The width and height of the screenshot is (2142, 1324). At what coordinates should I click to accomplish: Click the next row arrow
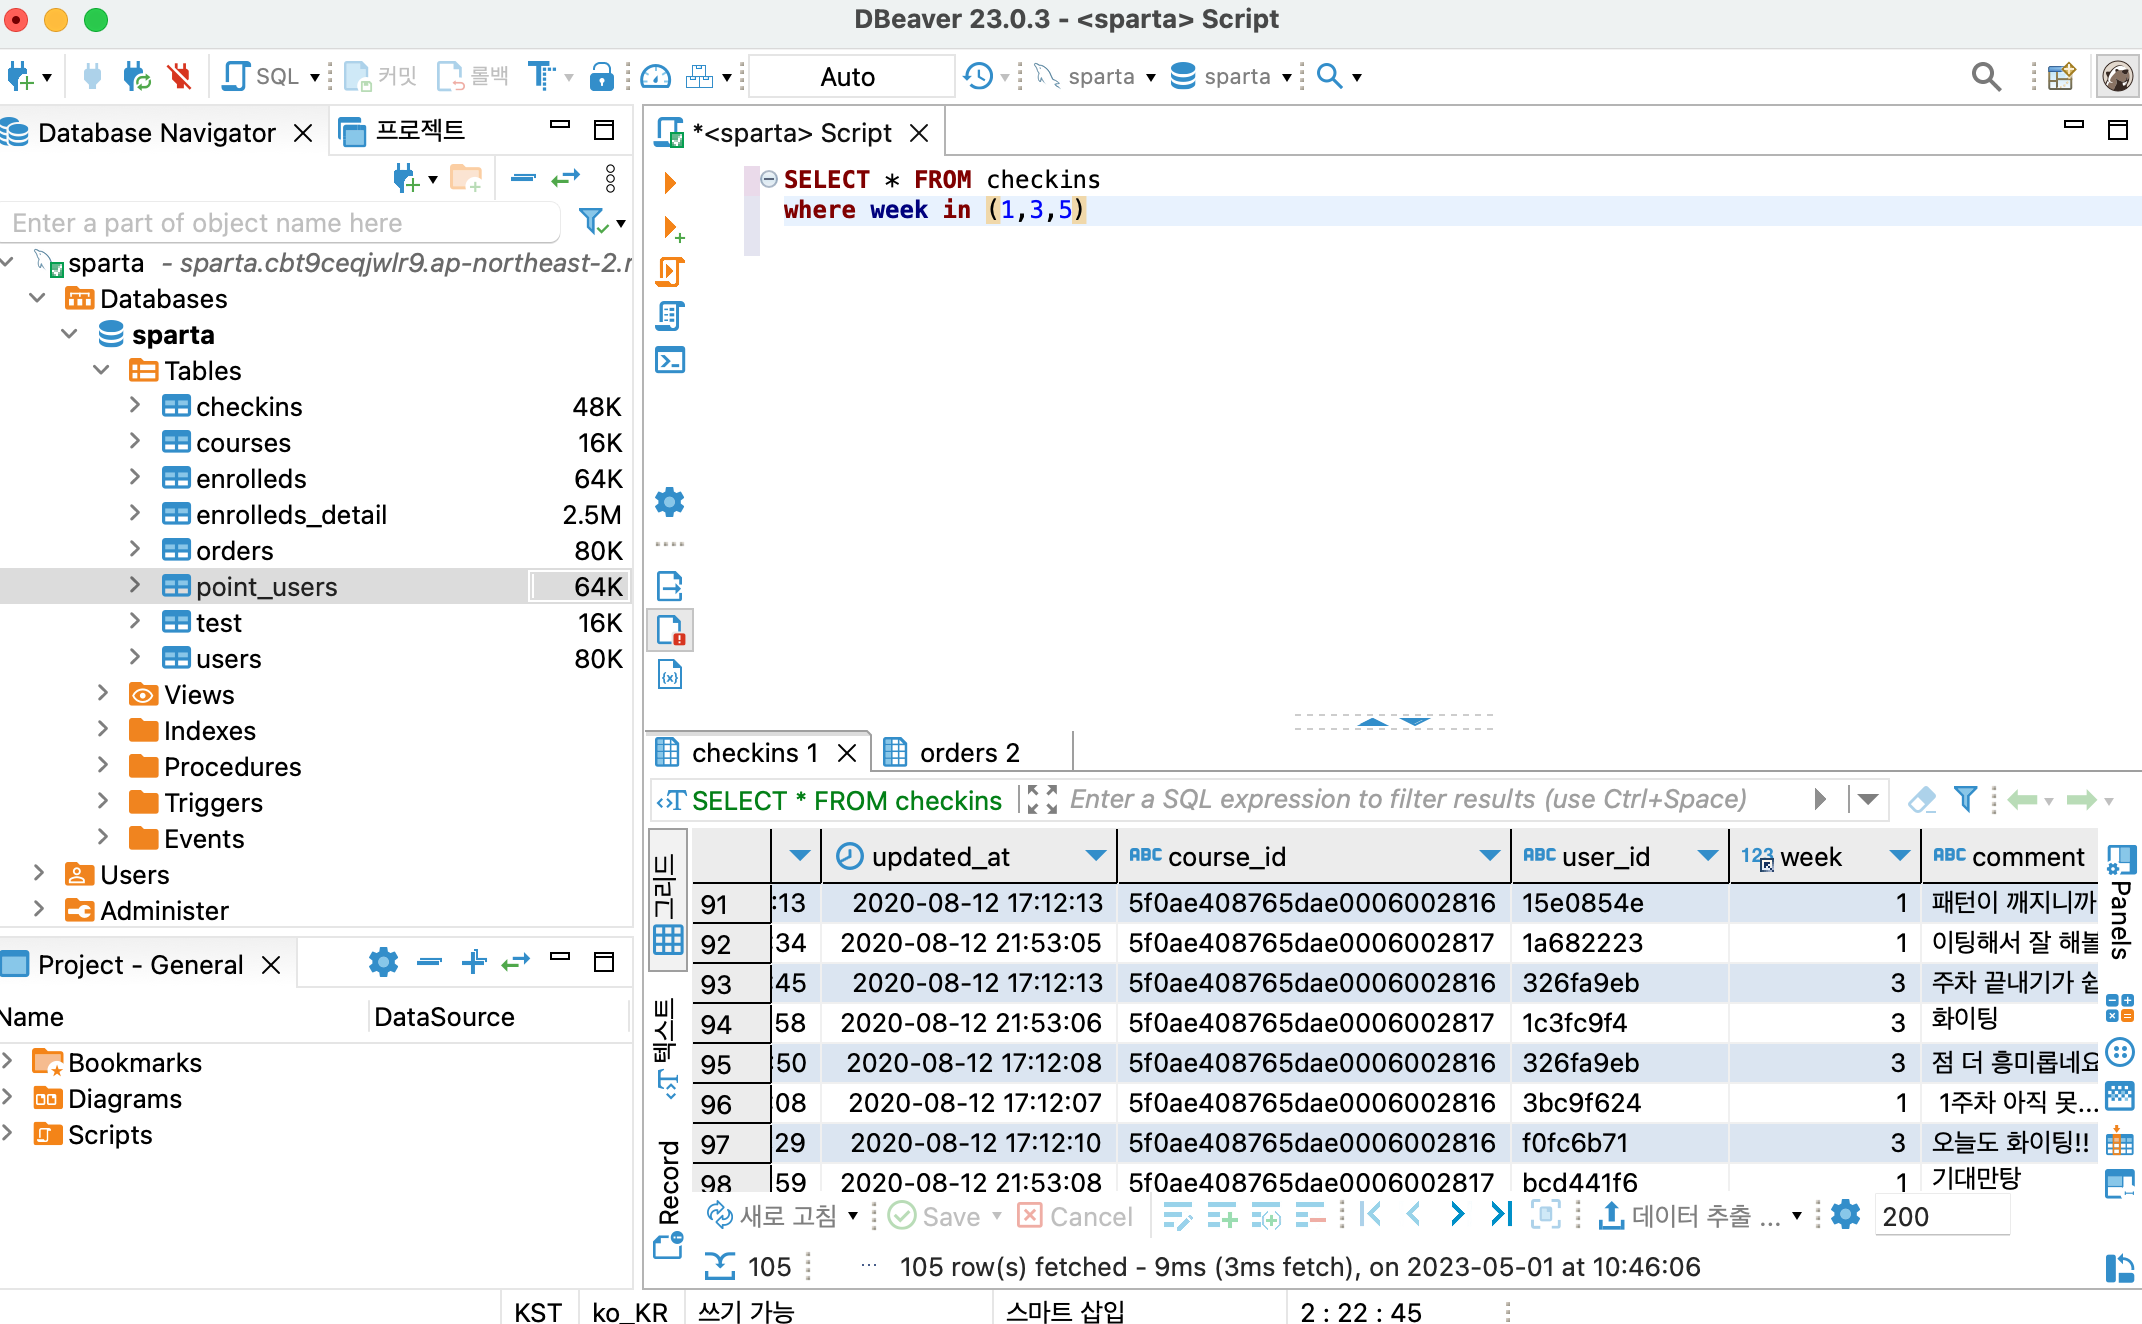(1457, 1215)
